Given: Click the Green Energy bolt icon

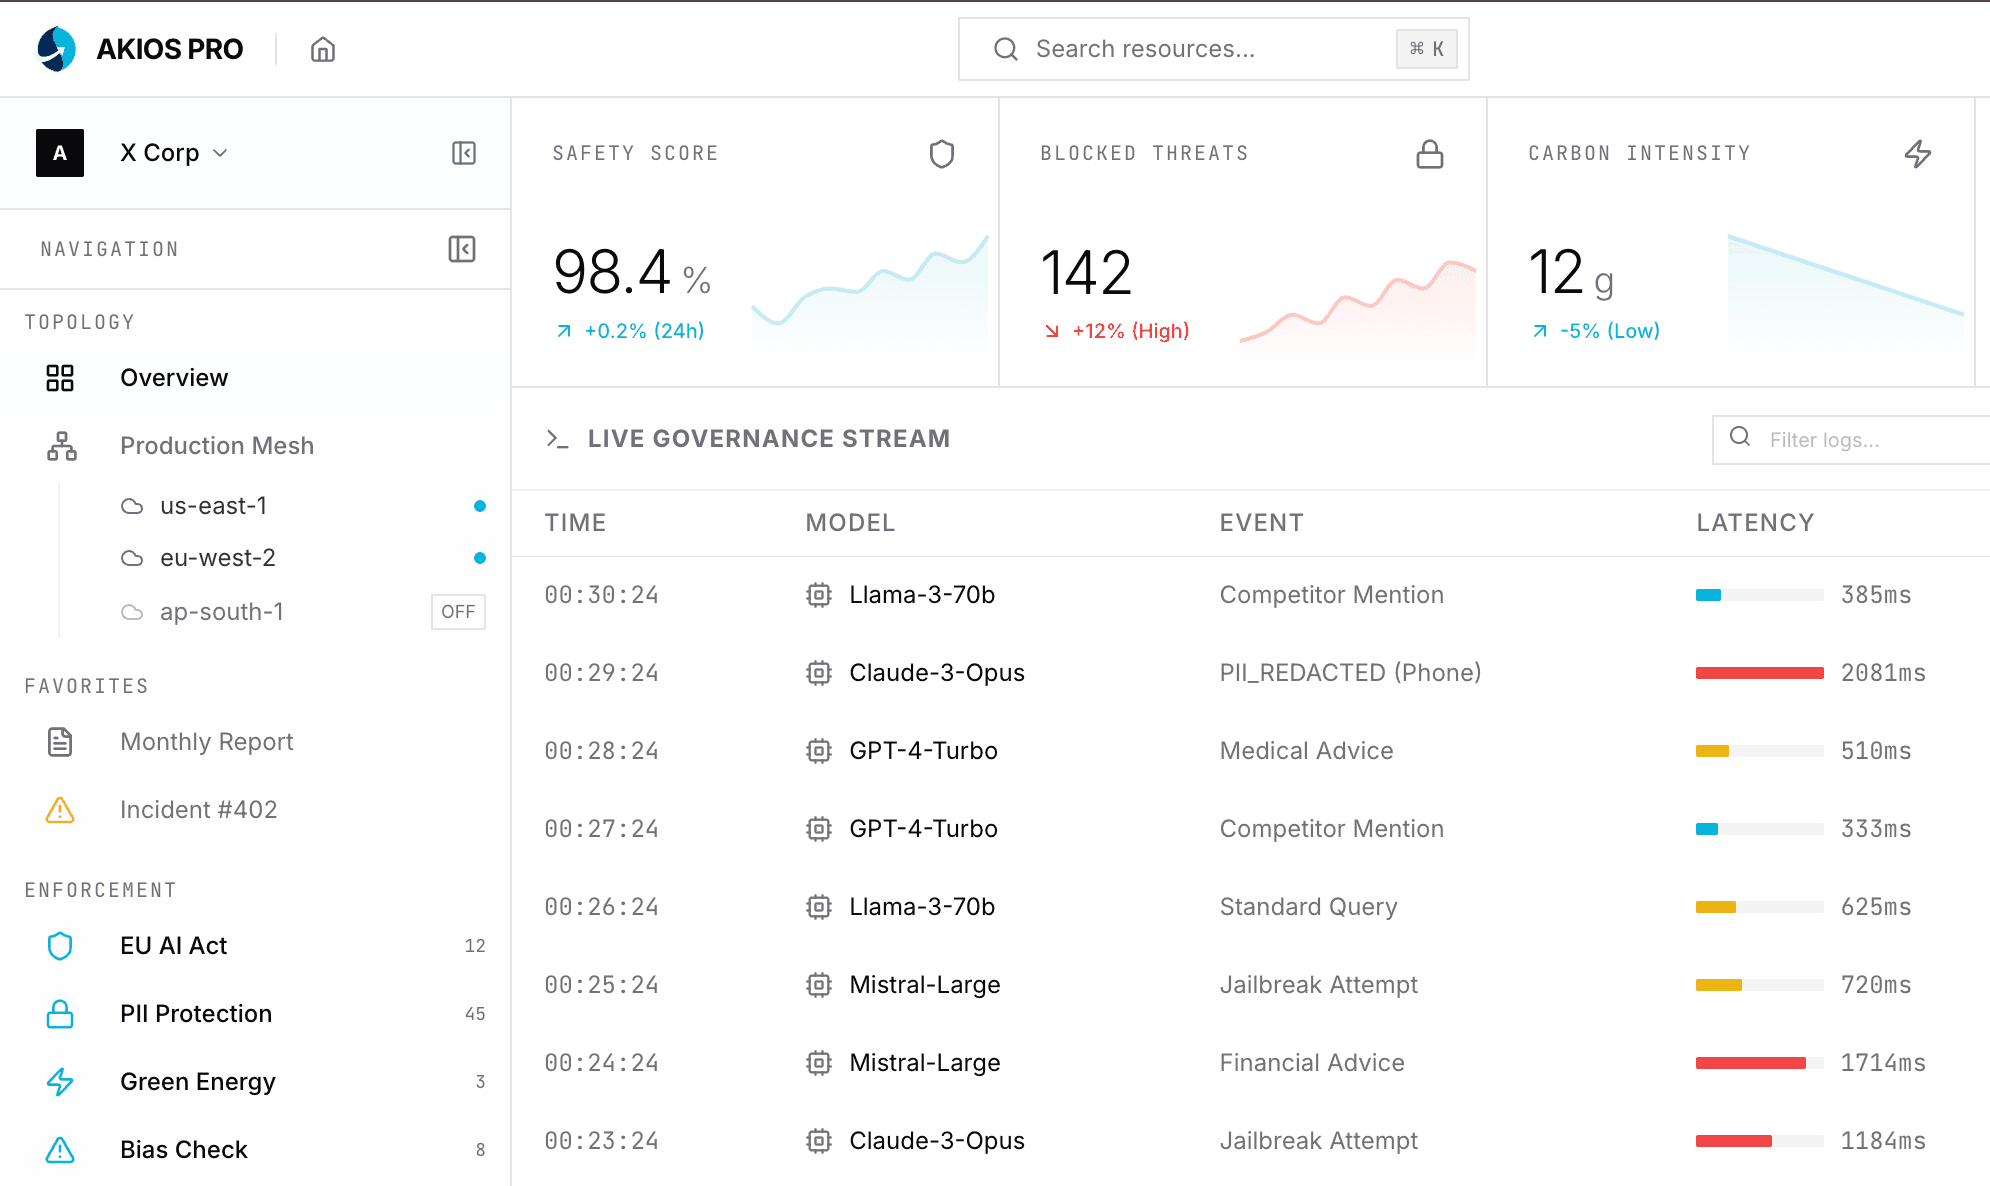Looking at the screenshot, I should click(60, 1082).
